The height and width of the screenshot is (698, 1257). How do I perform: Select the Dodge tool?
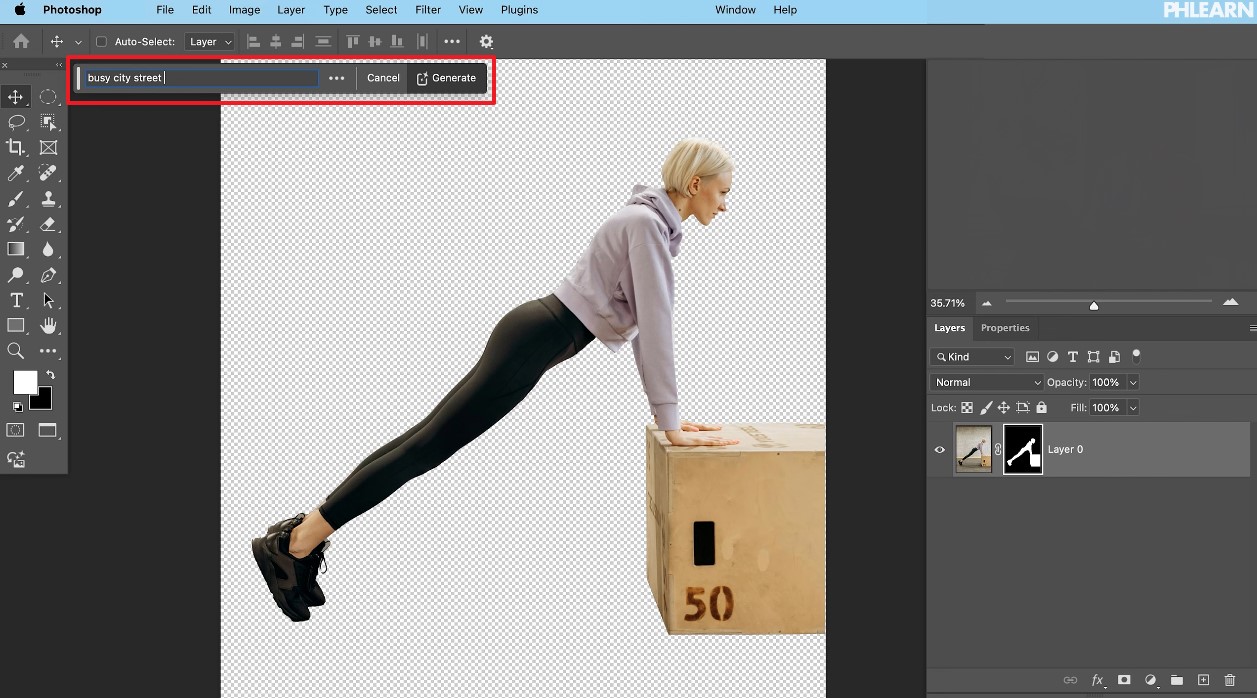coord(16,275)
